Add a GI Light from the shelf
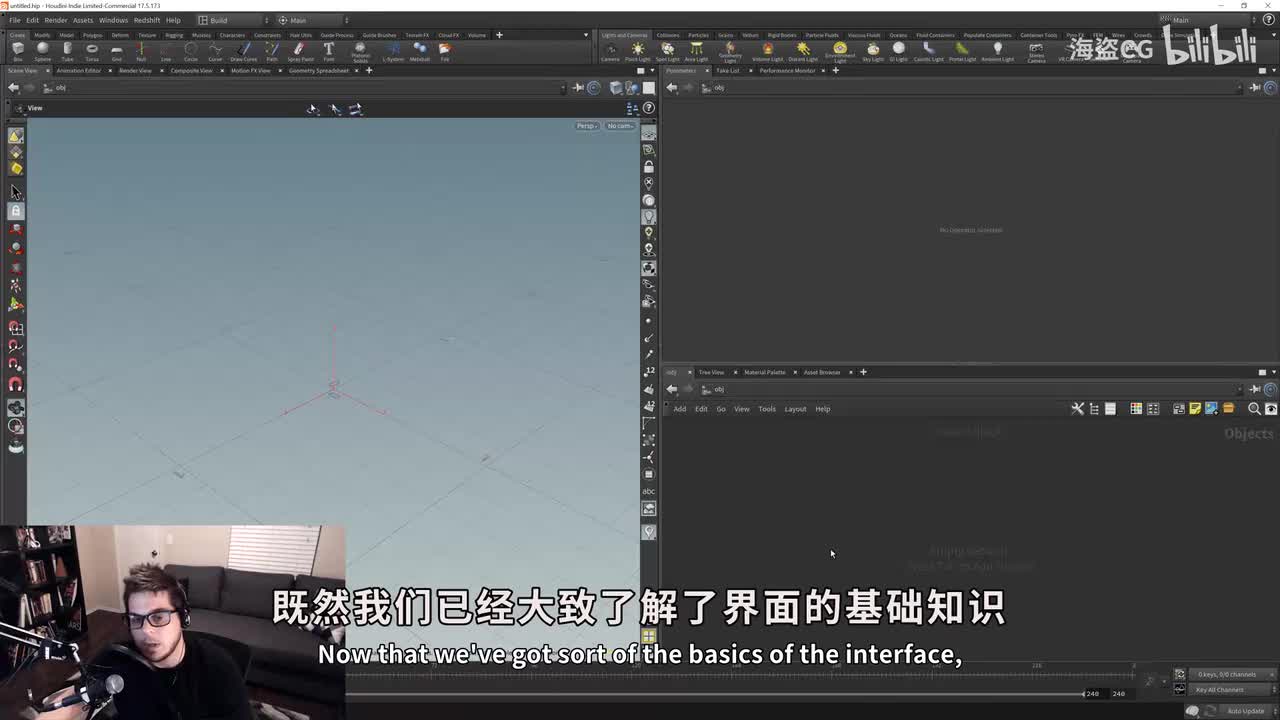This screenshot has height=720, width=1280. (898, 51)
